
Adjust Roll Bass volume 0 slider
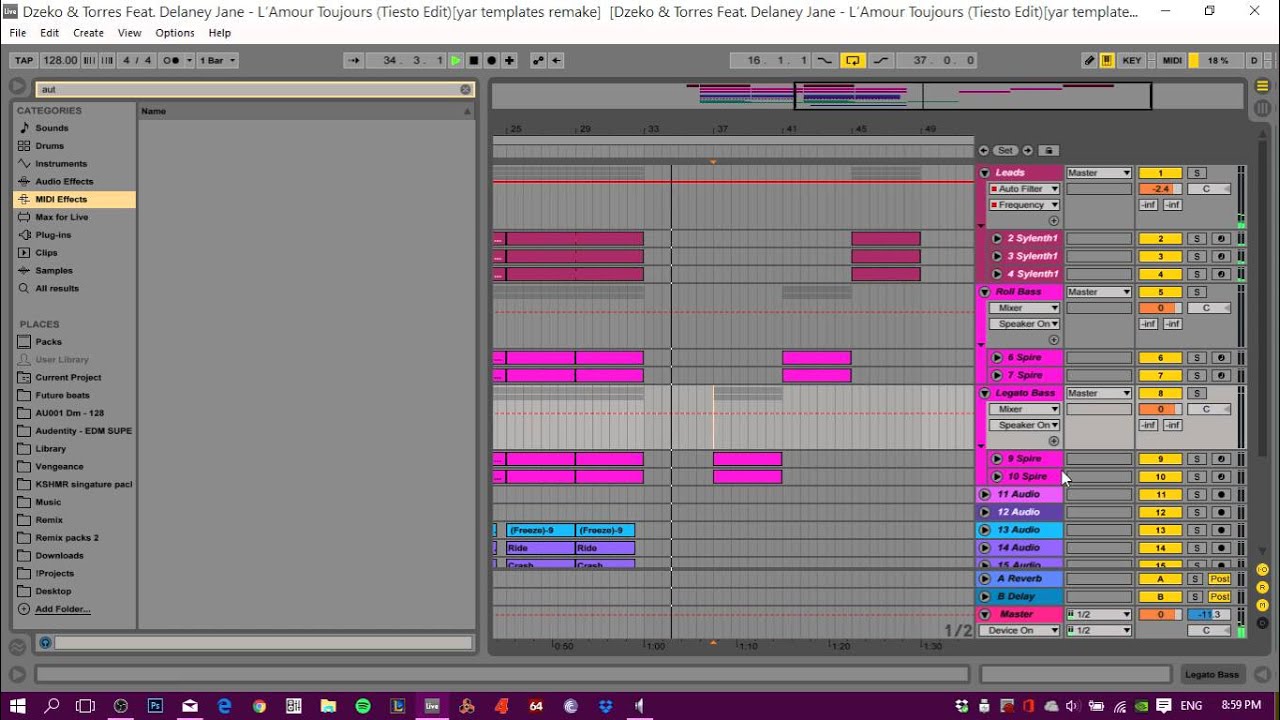click(x=1160, y=308)
